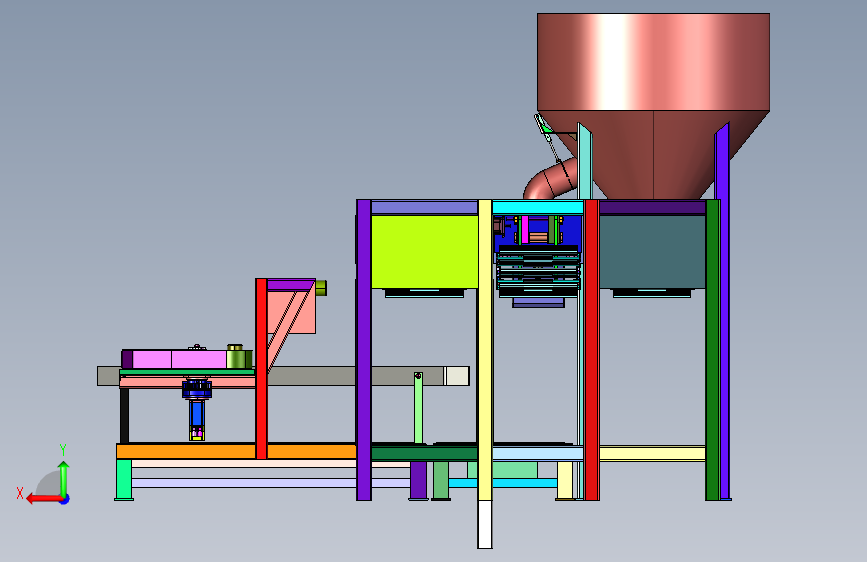
Task: Click the blue Z axis dot of the triad
Action: 65,499
